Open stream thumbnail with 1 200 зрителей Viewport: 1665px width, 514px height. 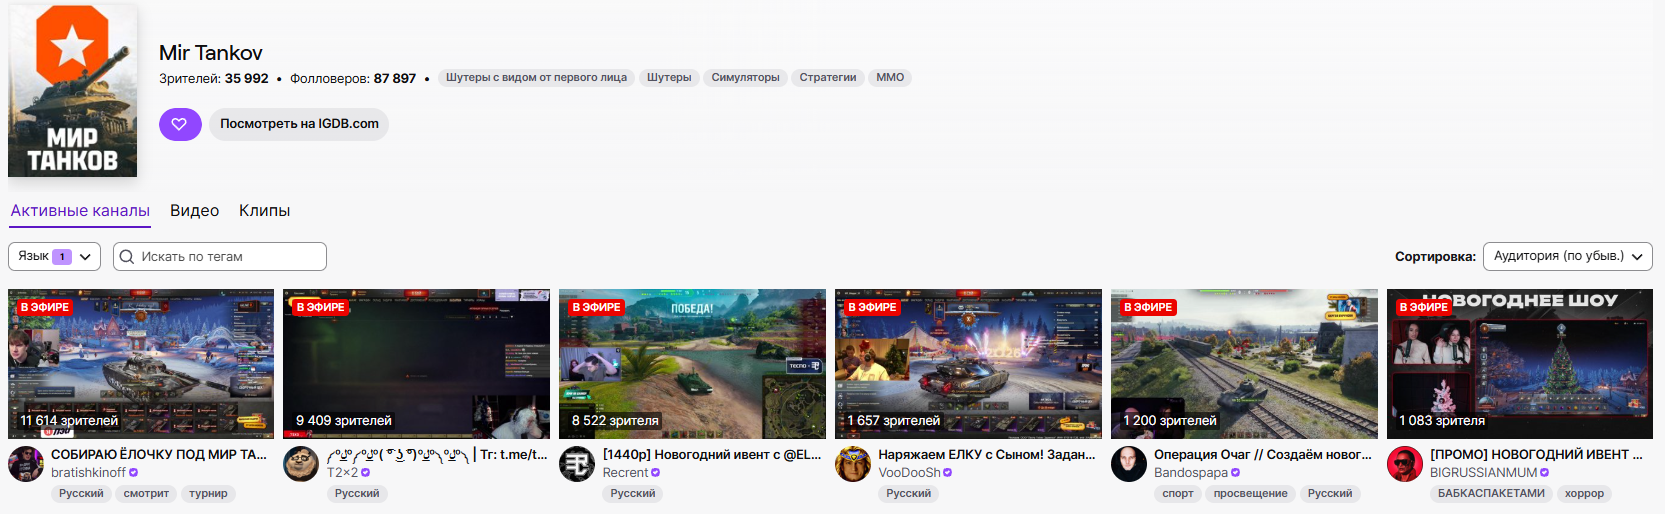coord(1245,364)
